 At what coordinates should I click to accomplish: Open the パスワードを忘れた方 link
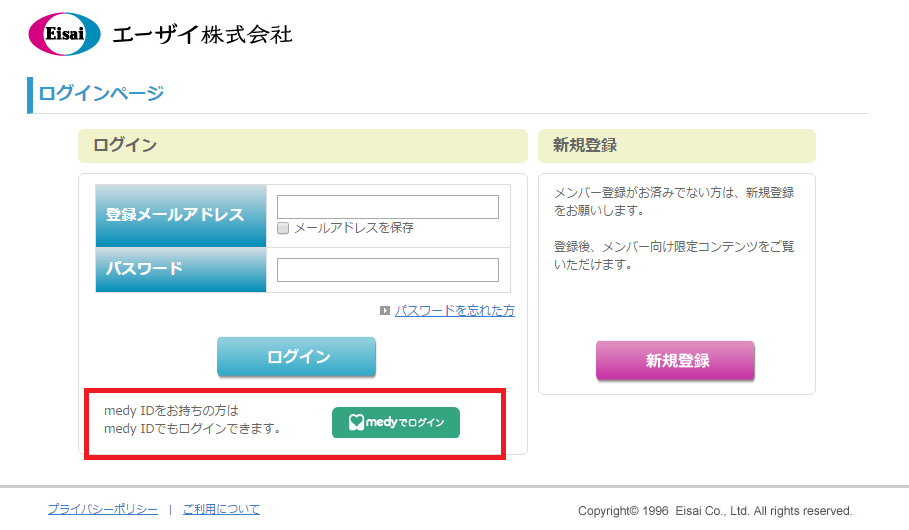[454, 311]
